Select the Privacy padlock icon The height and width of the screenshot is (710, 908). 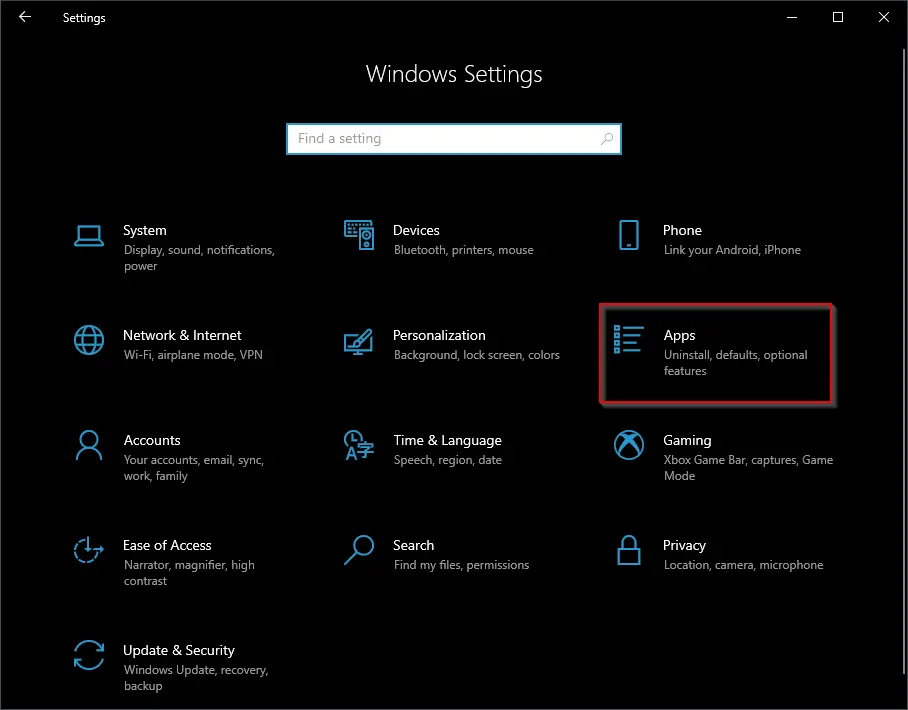tap(628, 550)
